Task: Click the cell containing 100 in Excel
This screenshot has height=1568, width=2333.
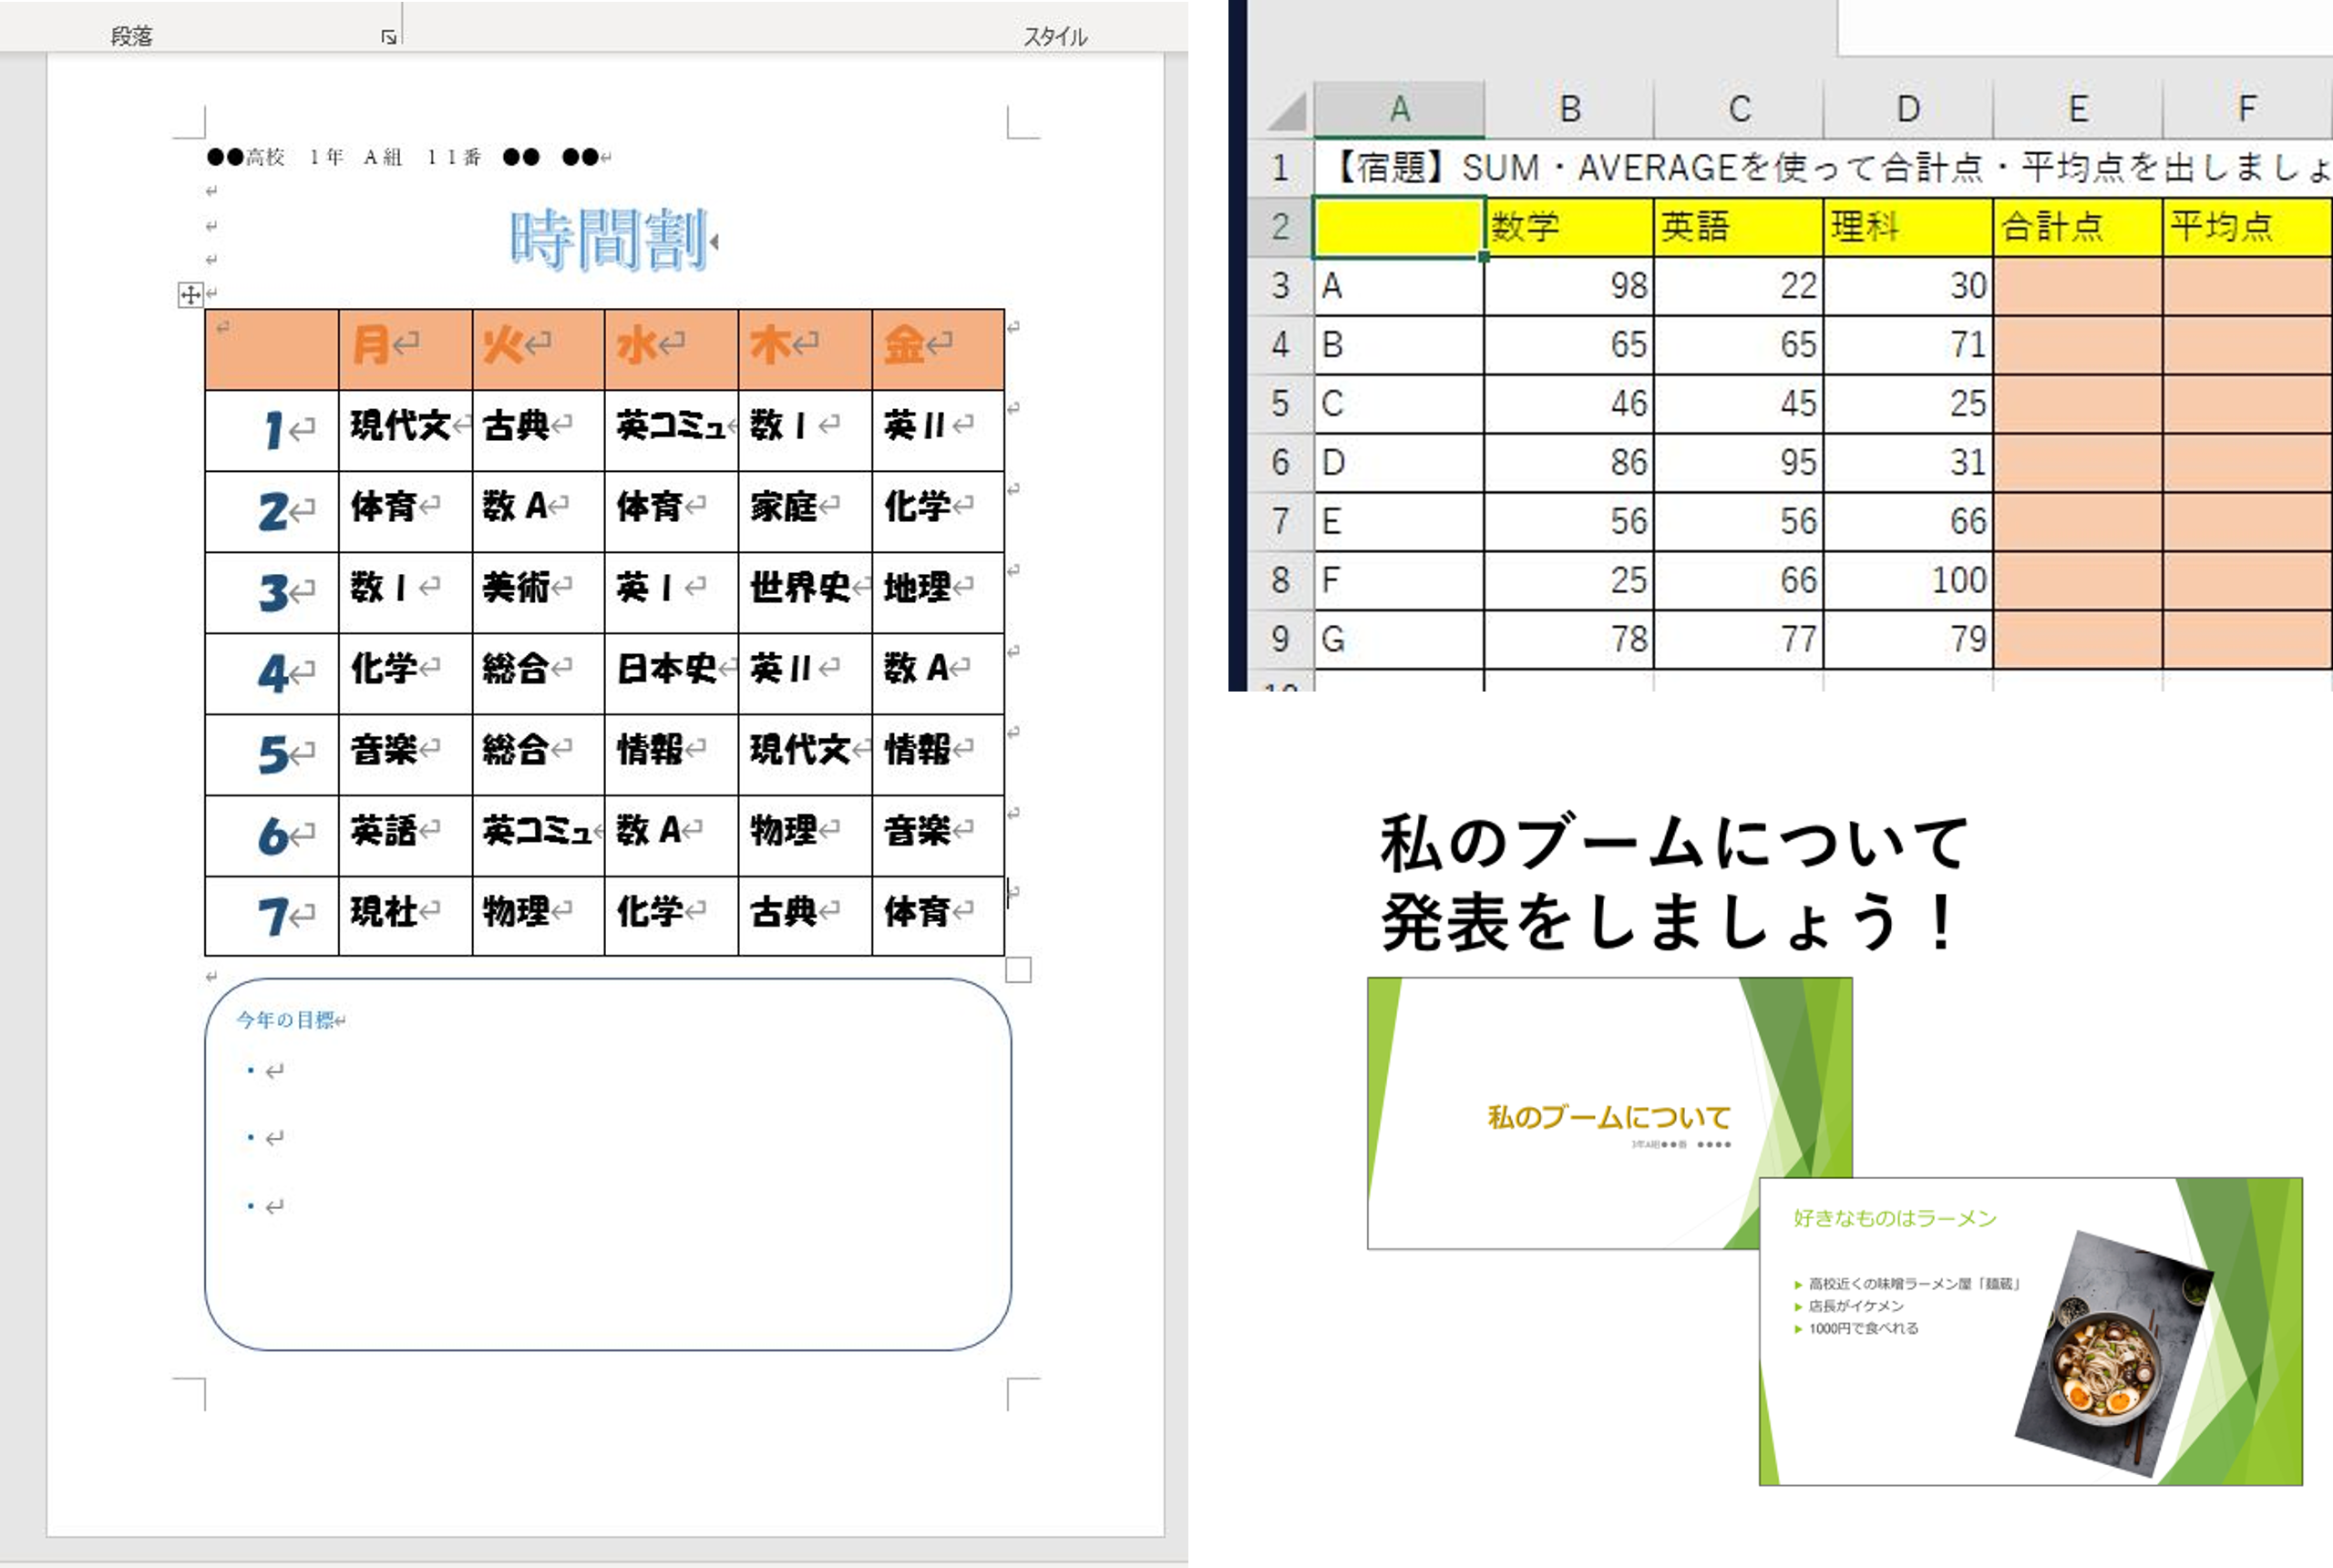Action: click(x=1908, y=580)
